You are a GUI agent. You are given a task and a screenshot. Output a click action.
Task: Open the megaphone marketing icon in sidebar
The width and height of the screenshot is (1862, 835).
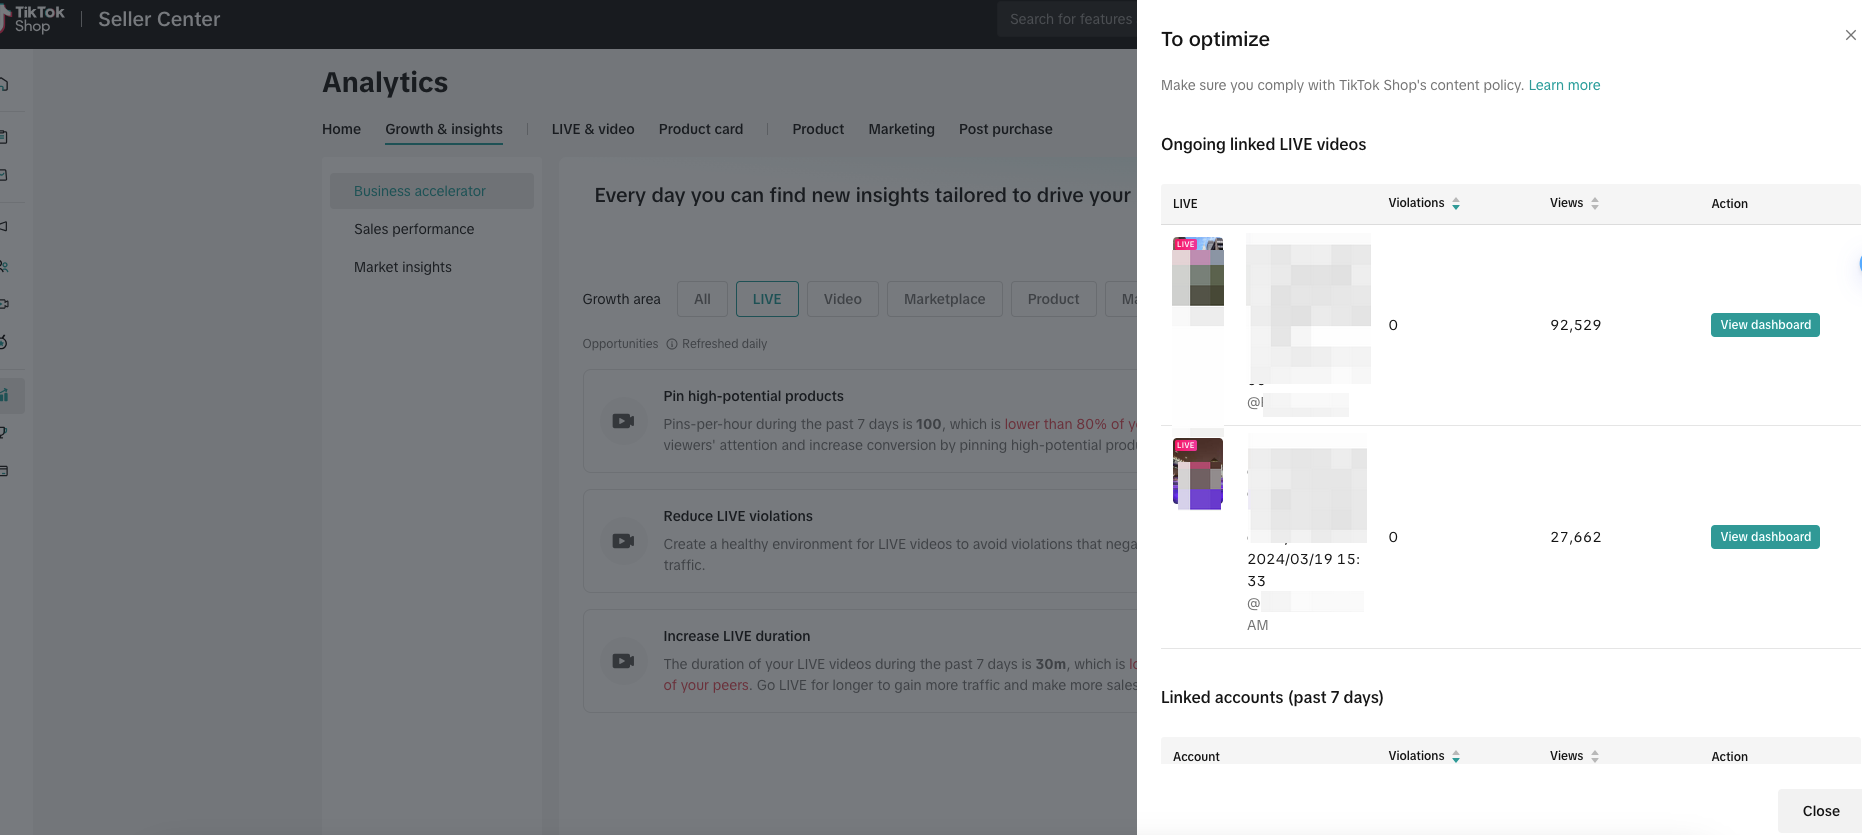5,226
